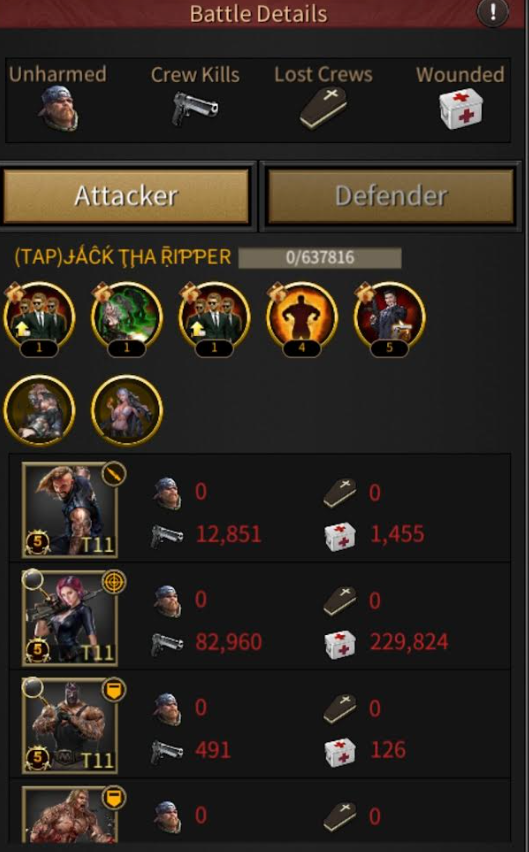The width and height of the screenshot is (529, 852).
Task: Tap the Unharmed biker head icon
Action: click(58, 110)
